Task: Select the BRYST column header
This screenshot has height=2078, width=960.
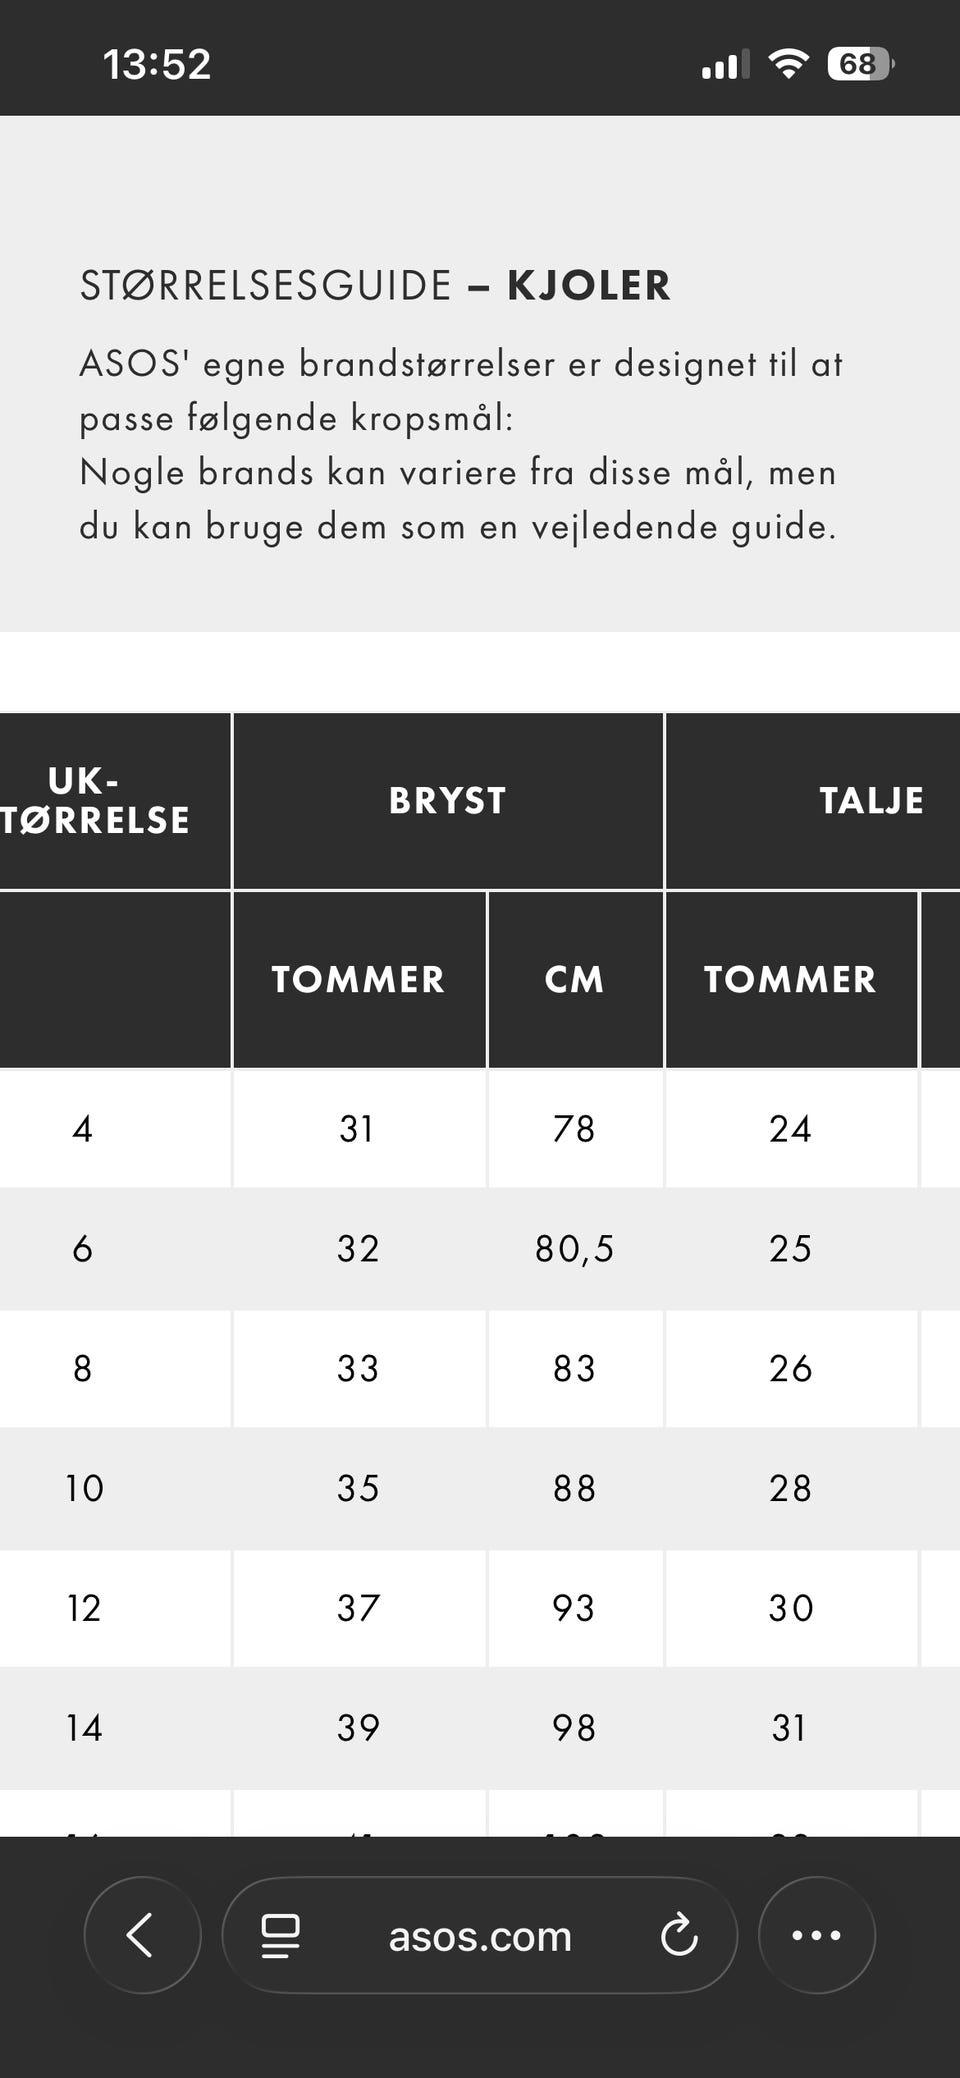Action: 447,801
